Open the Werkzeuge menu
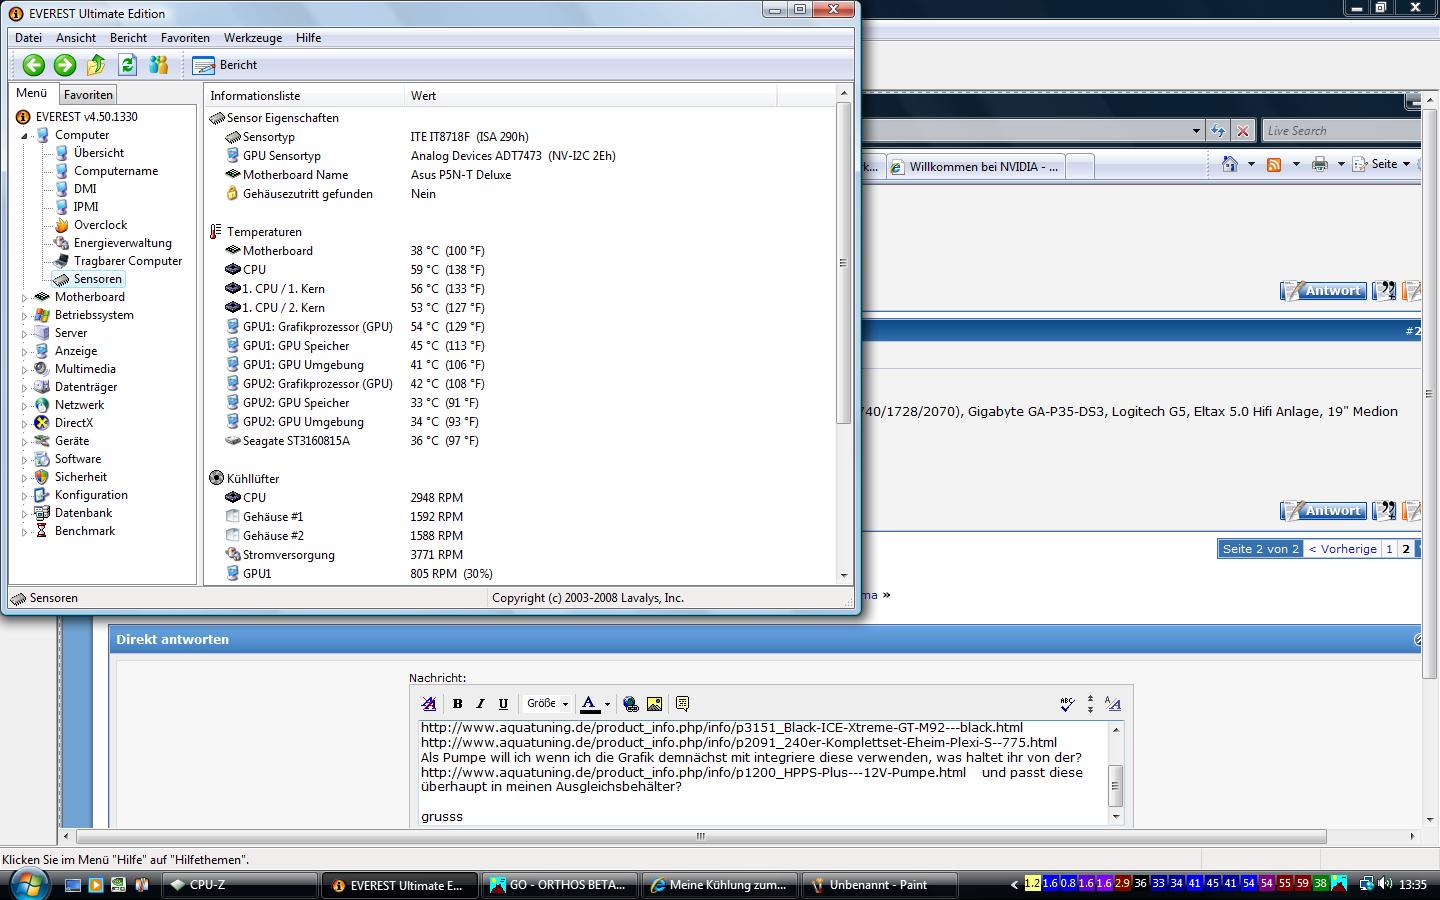1440x900 pixels. pos(253,38)
